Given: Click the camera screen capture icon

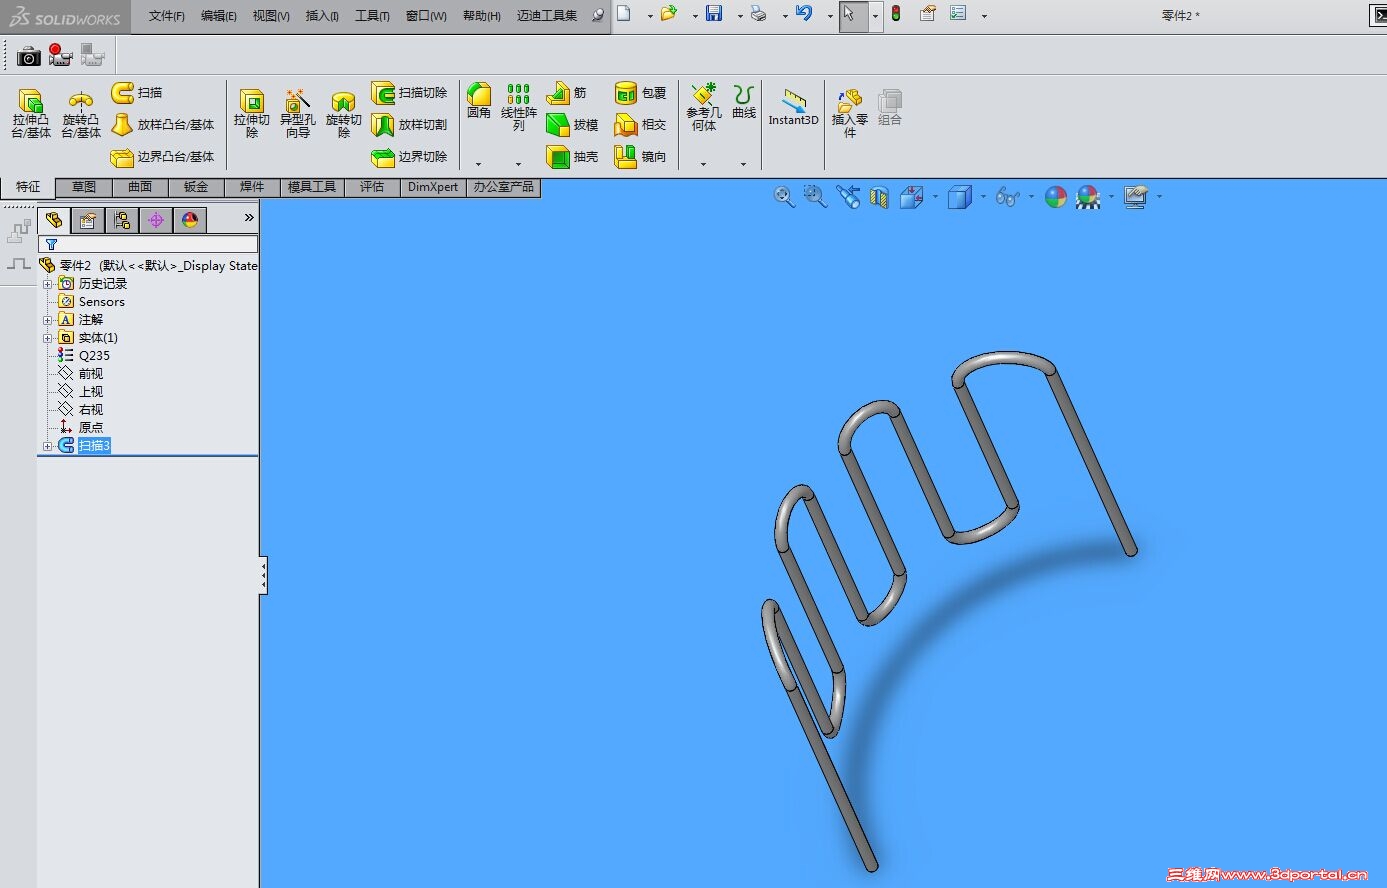Looking at the screenshot, I should pyautogui.click(x=29, y=56).
